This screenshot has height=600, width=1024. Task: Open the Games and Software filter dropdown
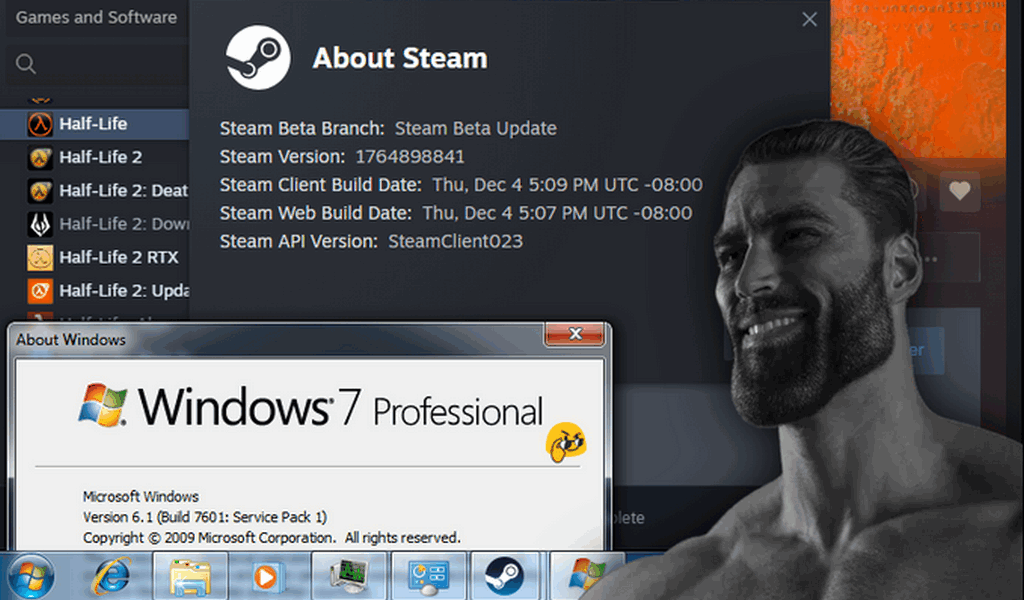point(96,18)
